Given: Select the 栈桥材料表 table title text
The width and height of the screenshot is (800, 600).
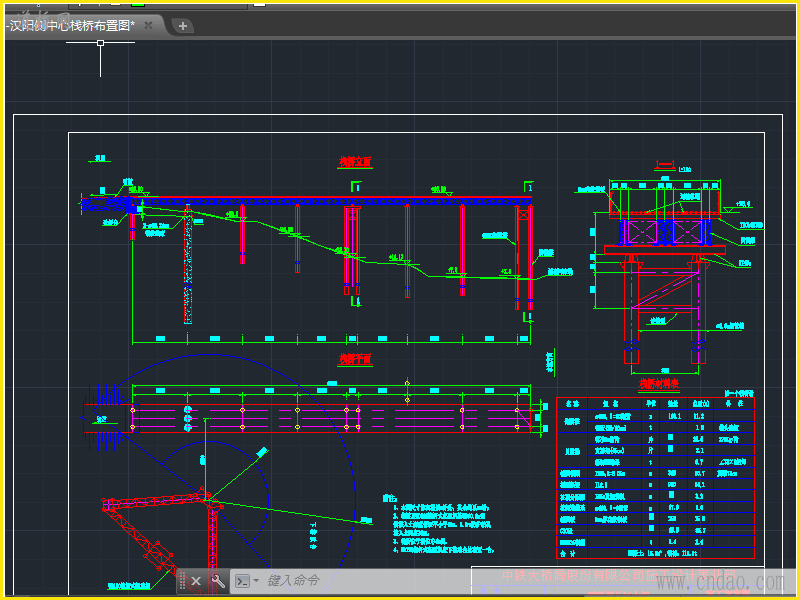Looking at the screenshot, I should (x=659, y=384).
